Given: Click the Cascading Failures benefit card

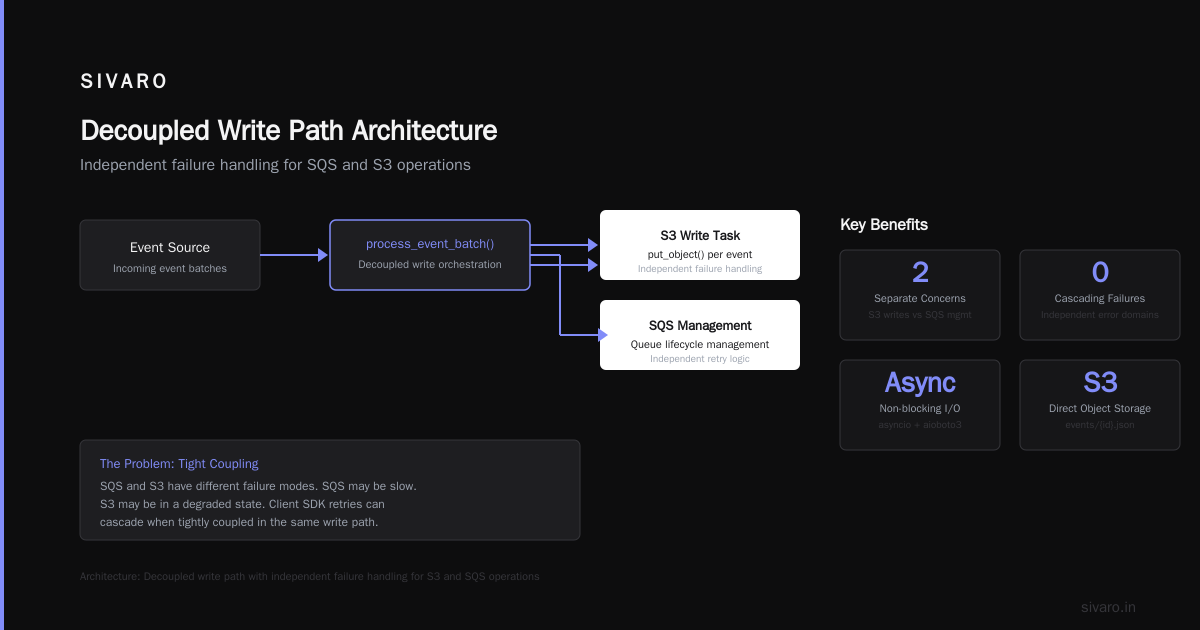Looking at the screenshot, I should pos(1100,295).
